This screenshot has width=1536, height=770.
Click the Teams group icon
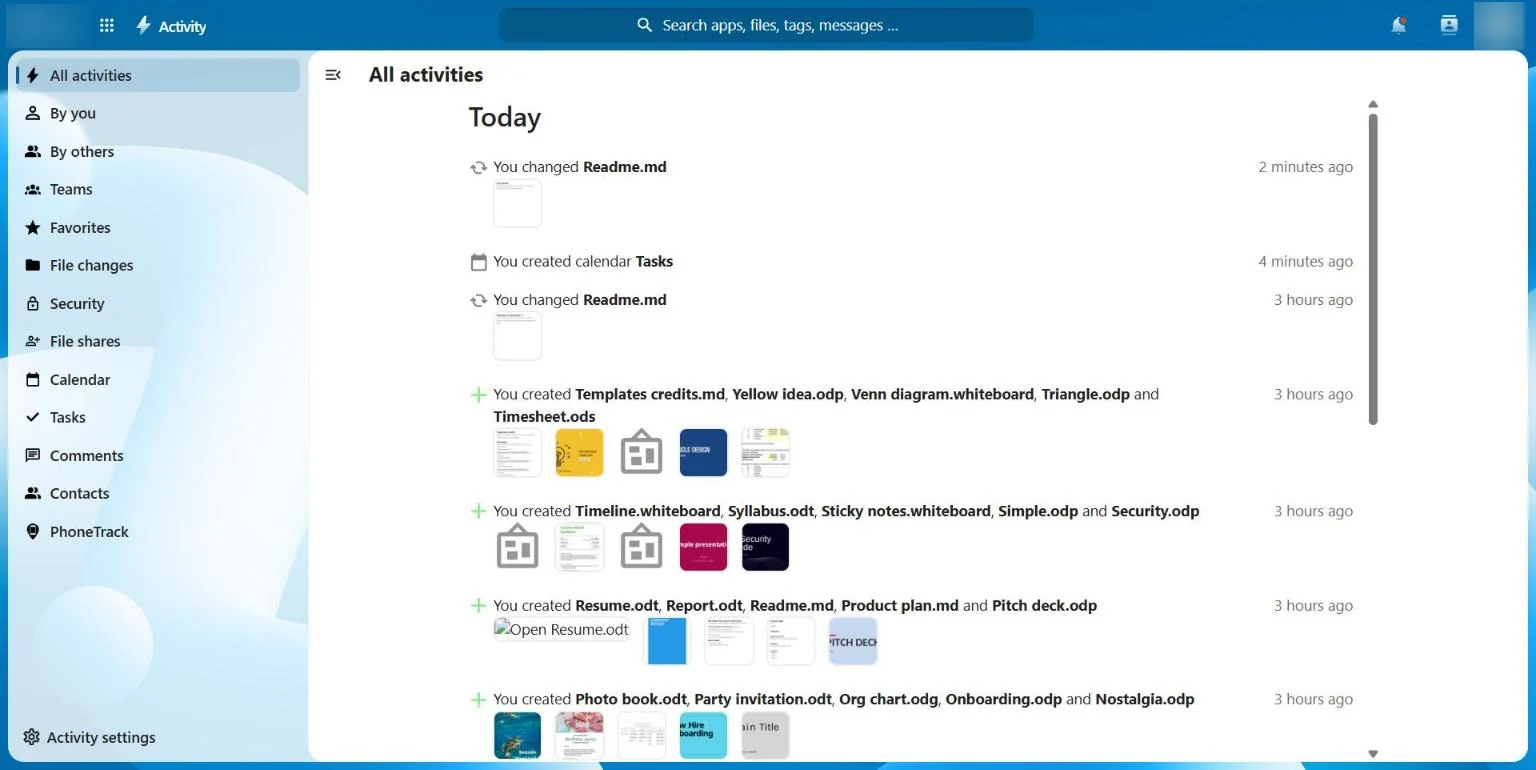coord(33,190)
